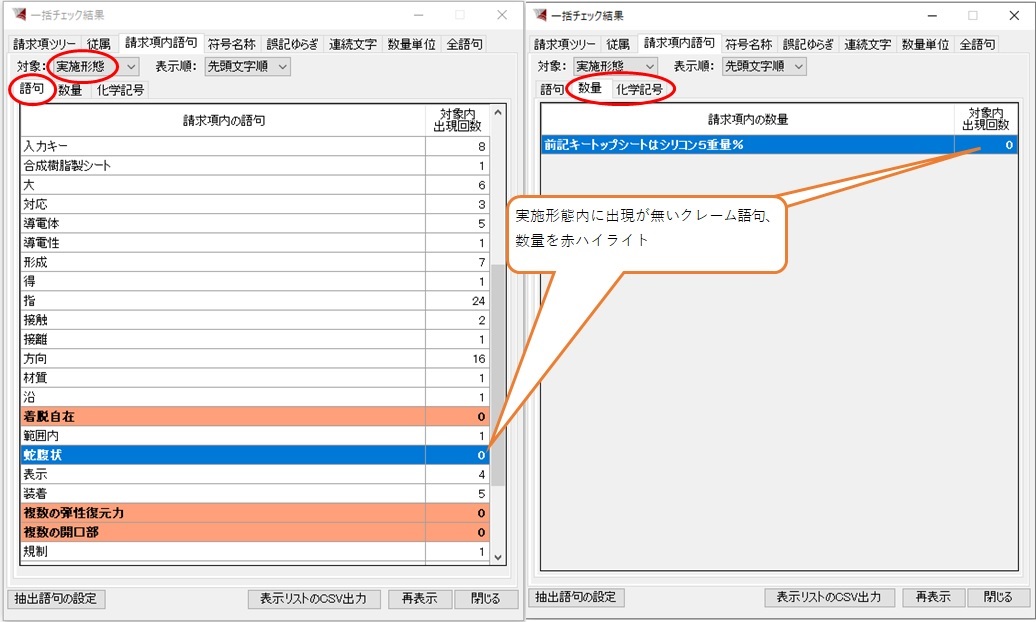Click 抽出語句の設定 button in right window
This screenshot has height=622, width=1036.
(x=575, y=597)
